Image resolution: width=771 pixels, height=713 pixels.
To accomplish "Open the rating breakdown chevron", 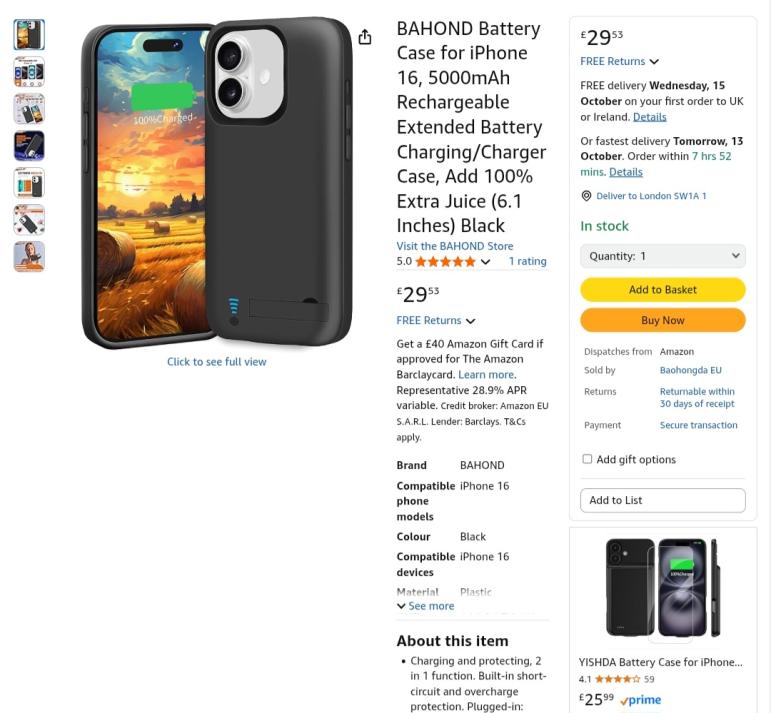I will coord(486,262).
